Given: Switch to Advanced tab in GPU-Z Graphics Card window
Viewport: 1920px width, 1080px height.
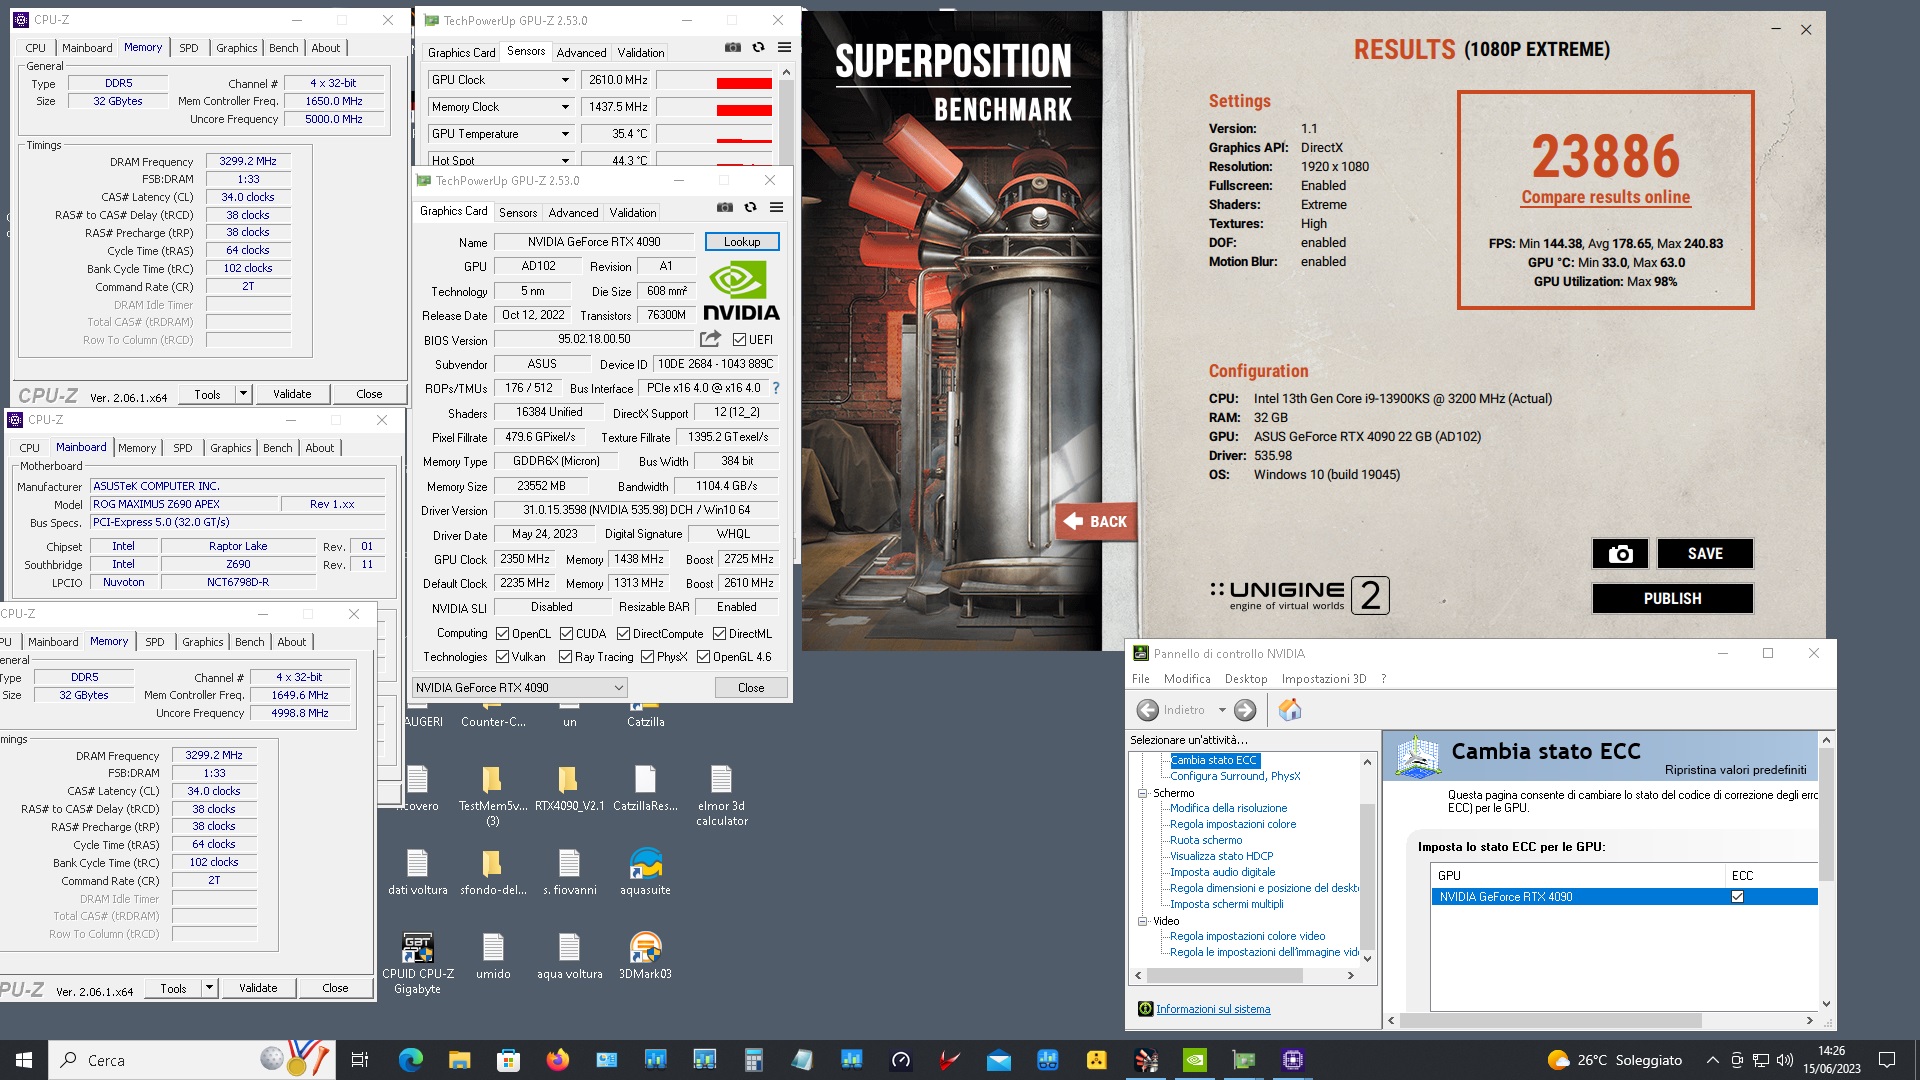Looking at the screenshot, I should [573, 213].
